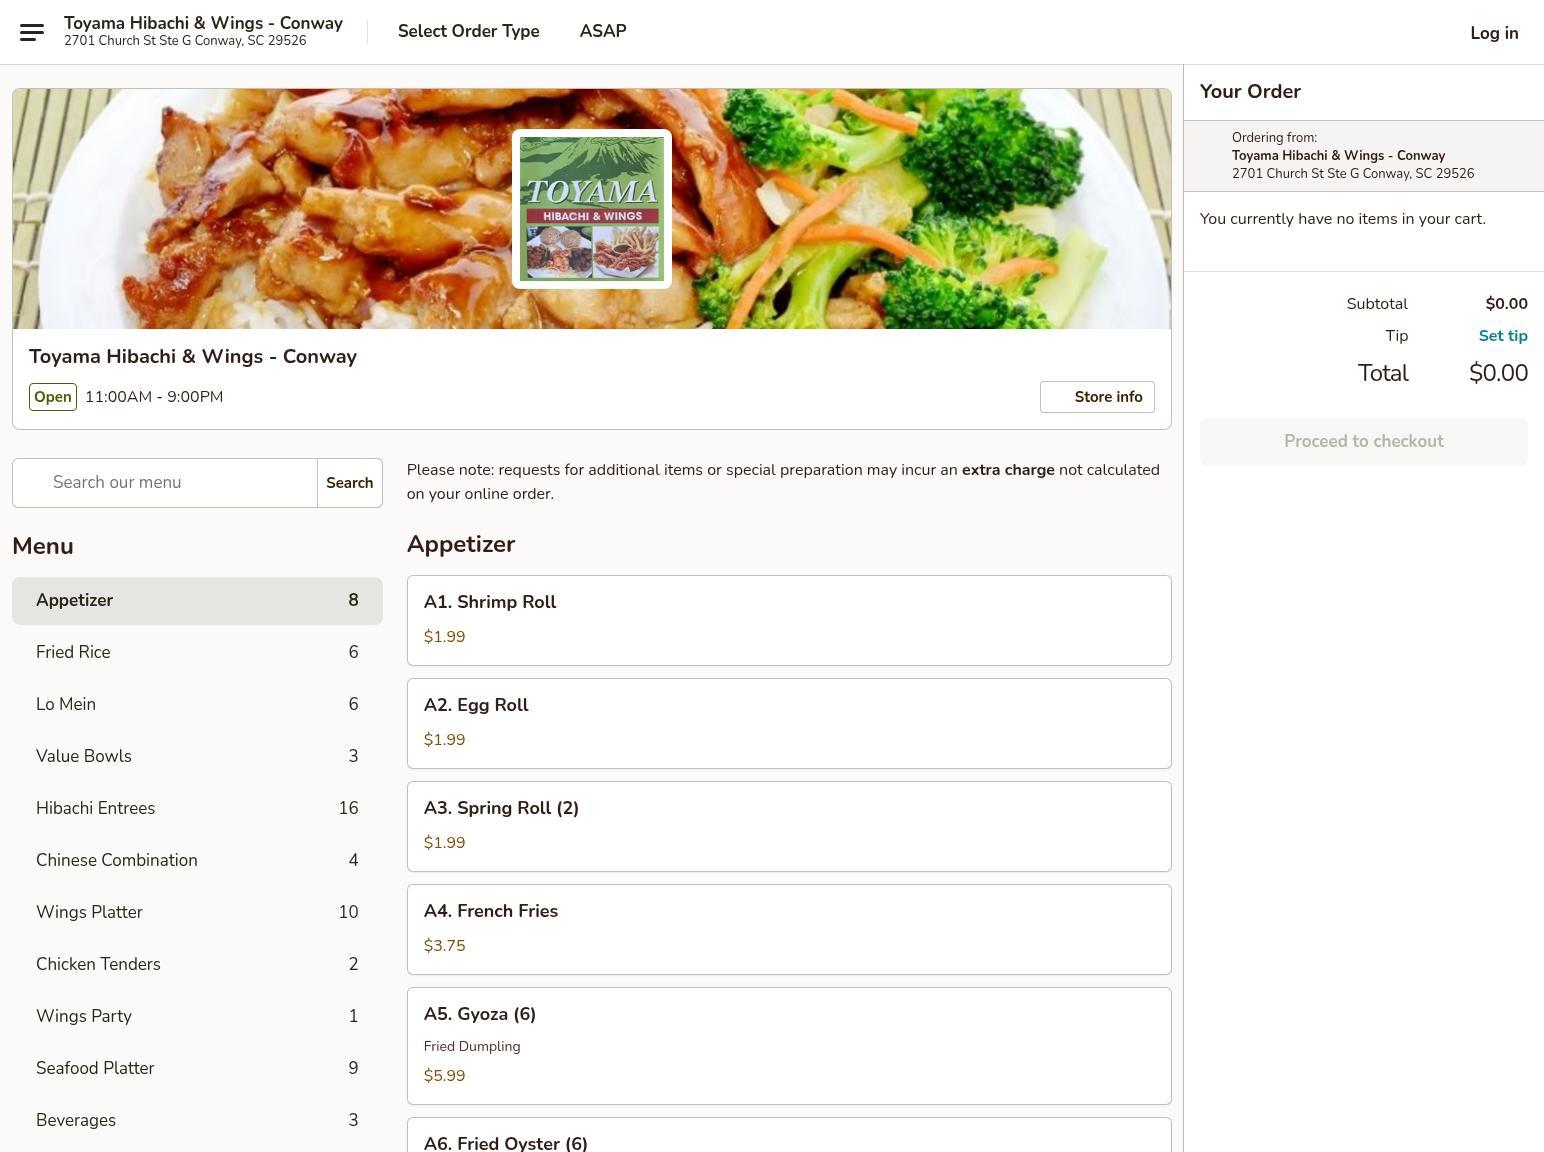The width and height of the screenshot is (1544, 1152).
Task: Click the Ordering from address text
Action: pyautogui.click(x=1353, y=174)
